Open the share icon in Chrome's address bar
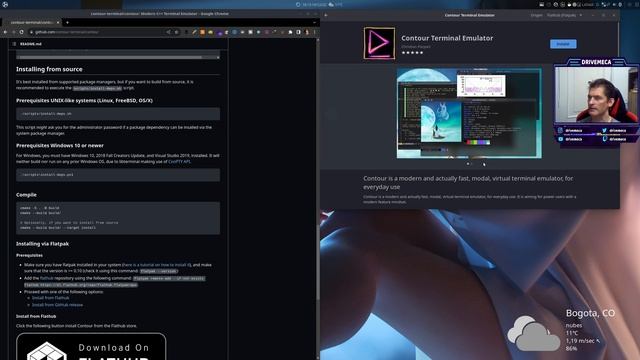This screenshot has height=360, width=640. (168, 32)
